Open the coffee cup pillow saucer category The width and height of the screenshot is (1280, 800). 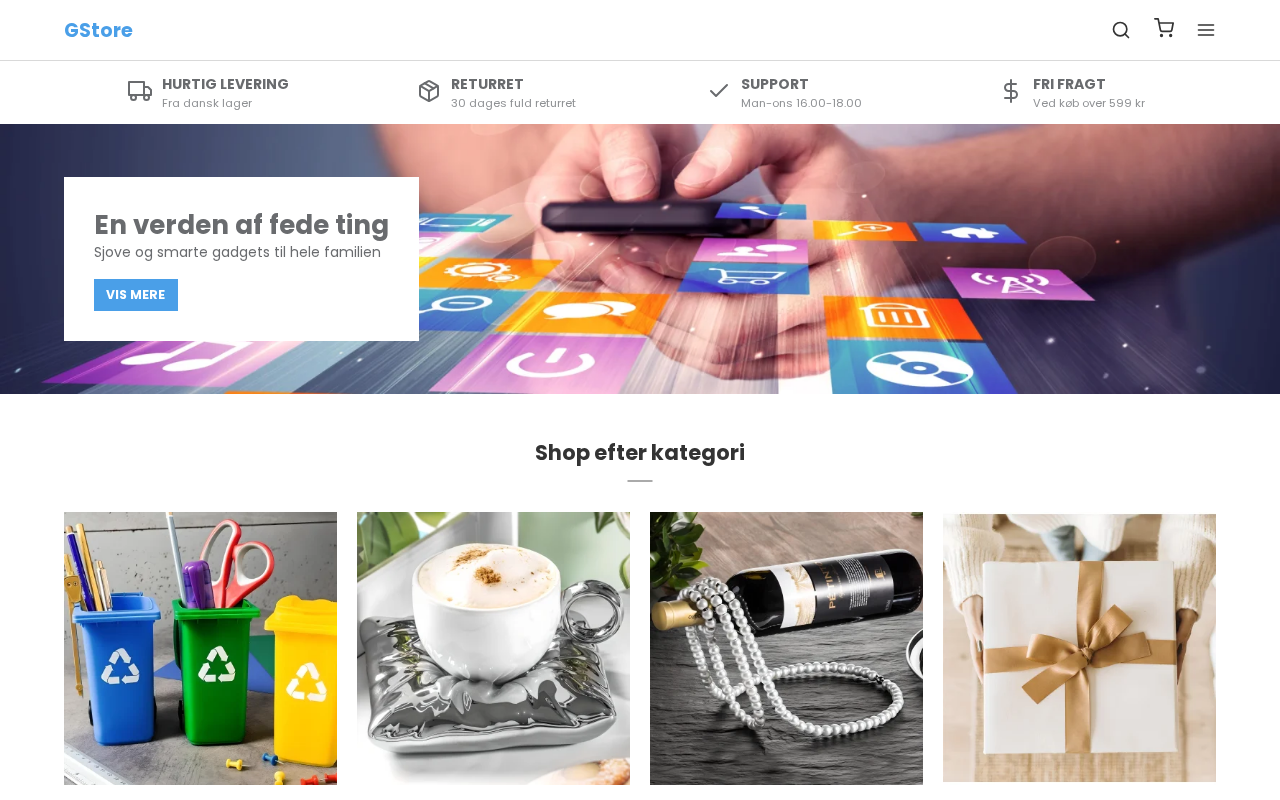(x=493, y=648)
